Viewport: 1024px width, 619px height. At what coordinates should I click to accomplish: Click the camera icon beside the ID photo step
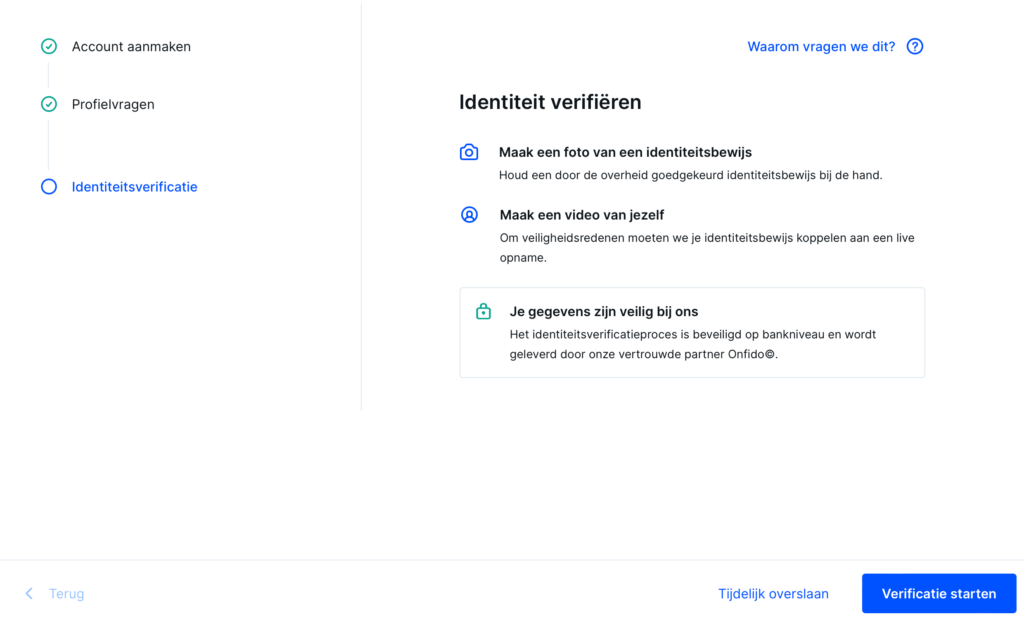pos(469,152)
